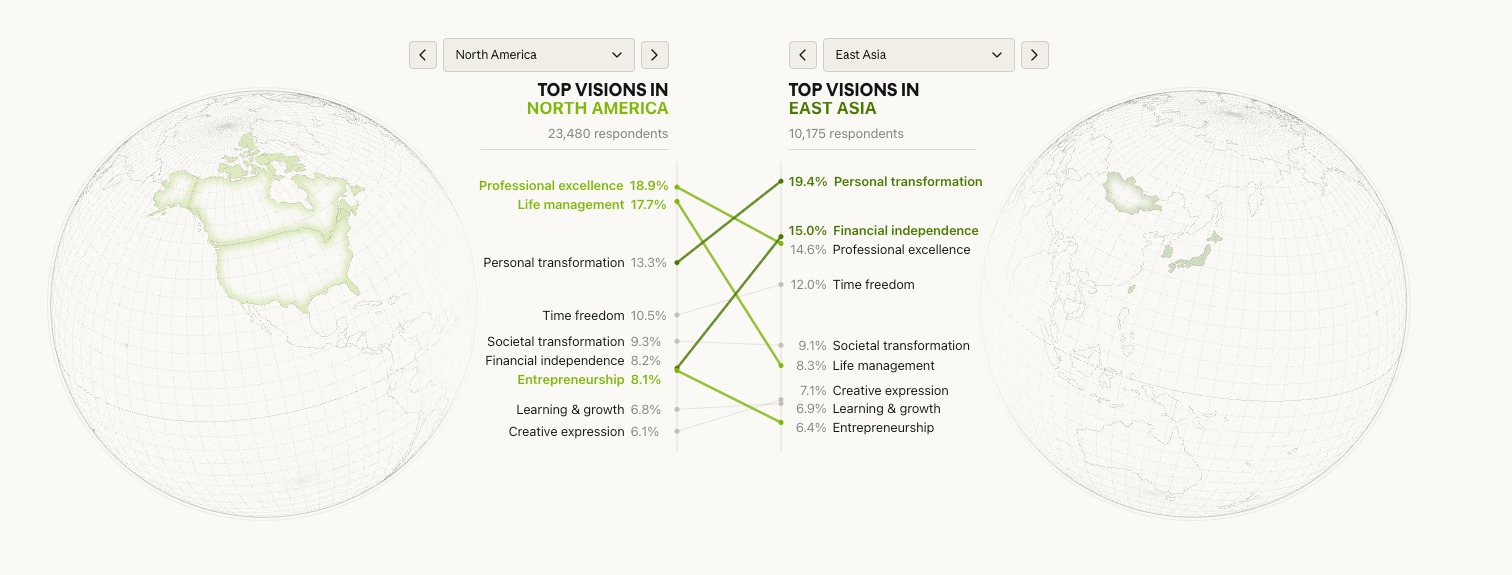Open the North America region dropdown
Image resolution: width=1512 pixels, height=575 pixels.
(x=538, y=55)
